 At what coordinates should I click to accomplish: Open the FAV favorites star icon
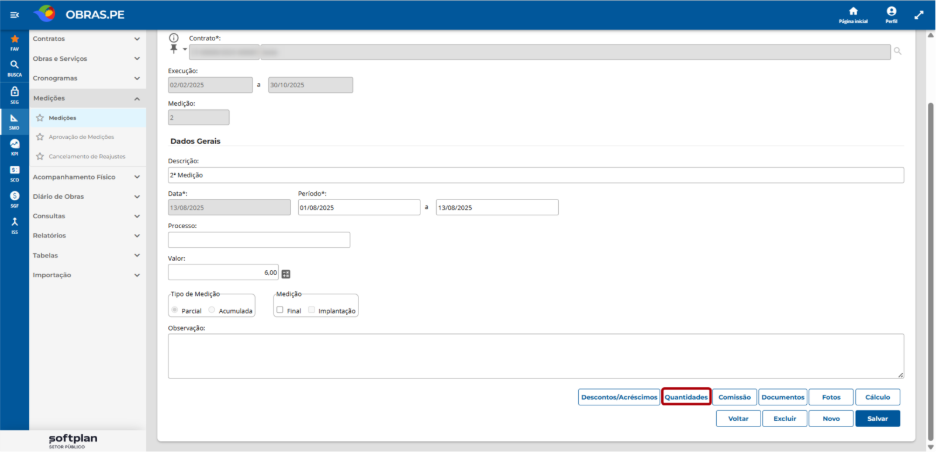[14, 39]
